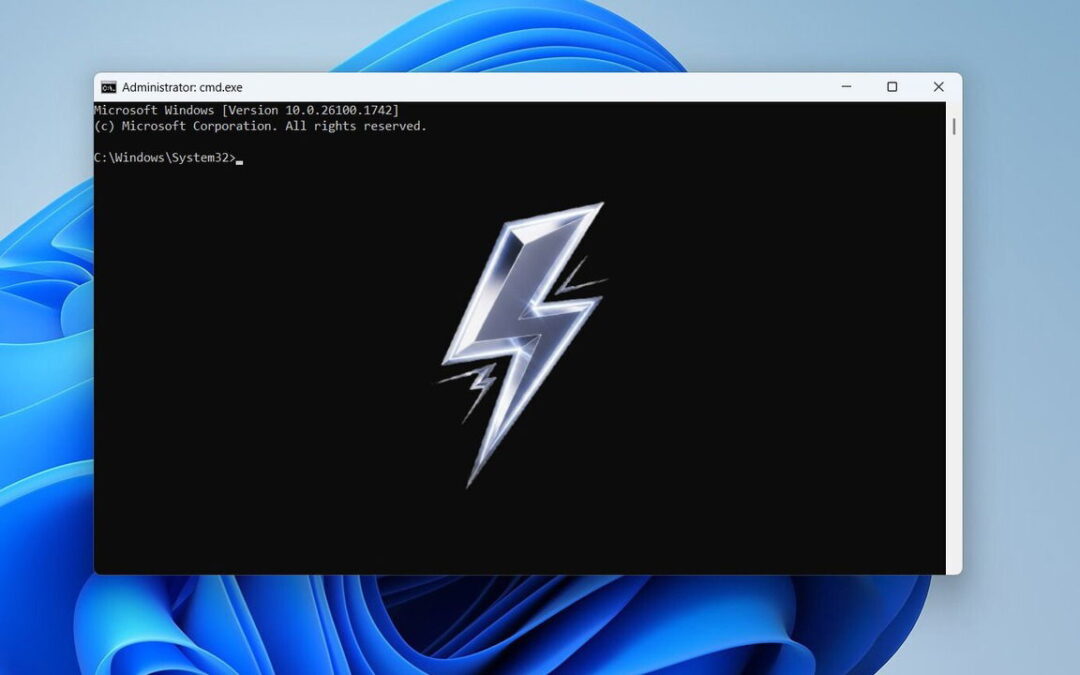
Task: Click the blinking cursor after the prompt
Action: [240, 160]
